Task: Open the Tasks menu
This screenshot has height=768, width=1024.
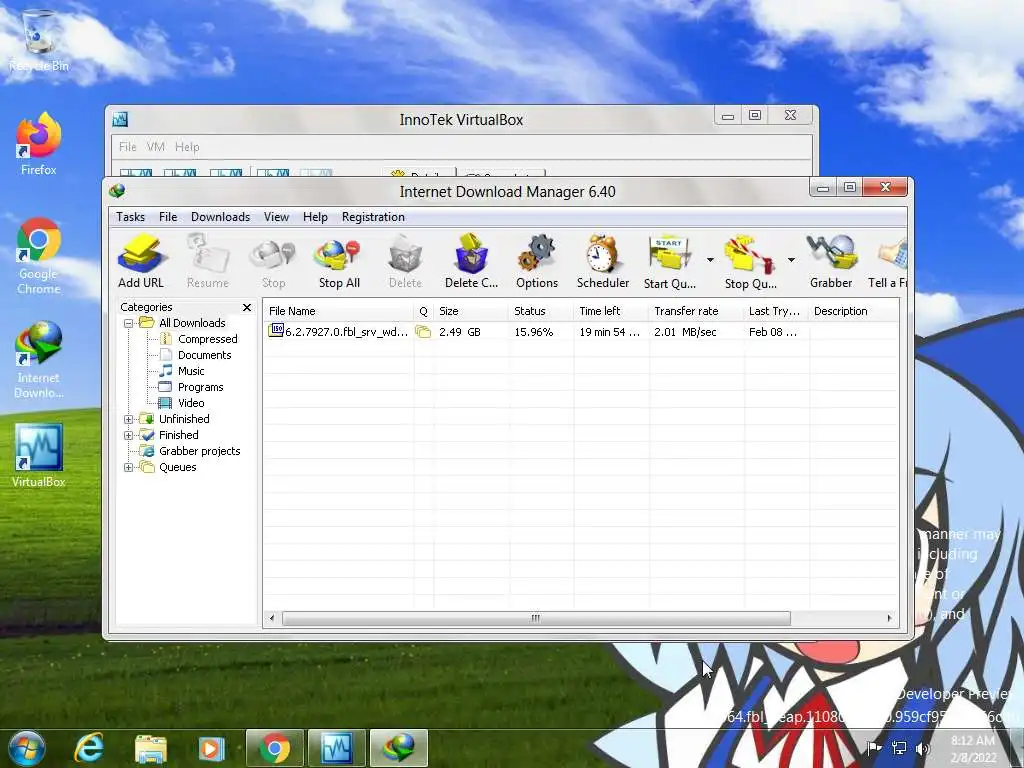Action: (130, 217)
